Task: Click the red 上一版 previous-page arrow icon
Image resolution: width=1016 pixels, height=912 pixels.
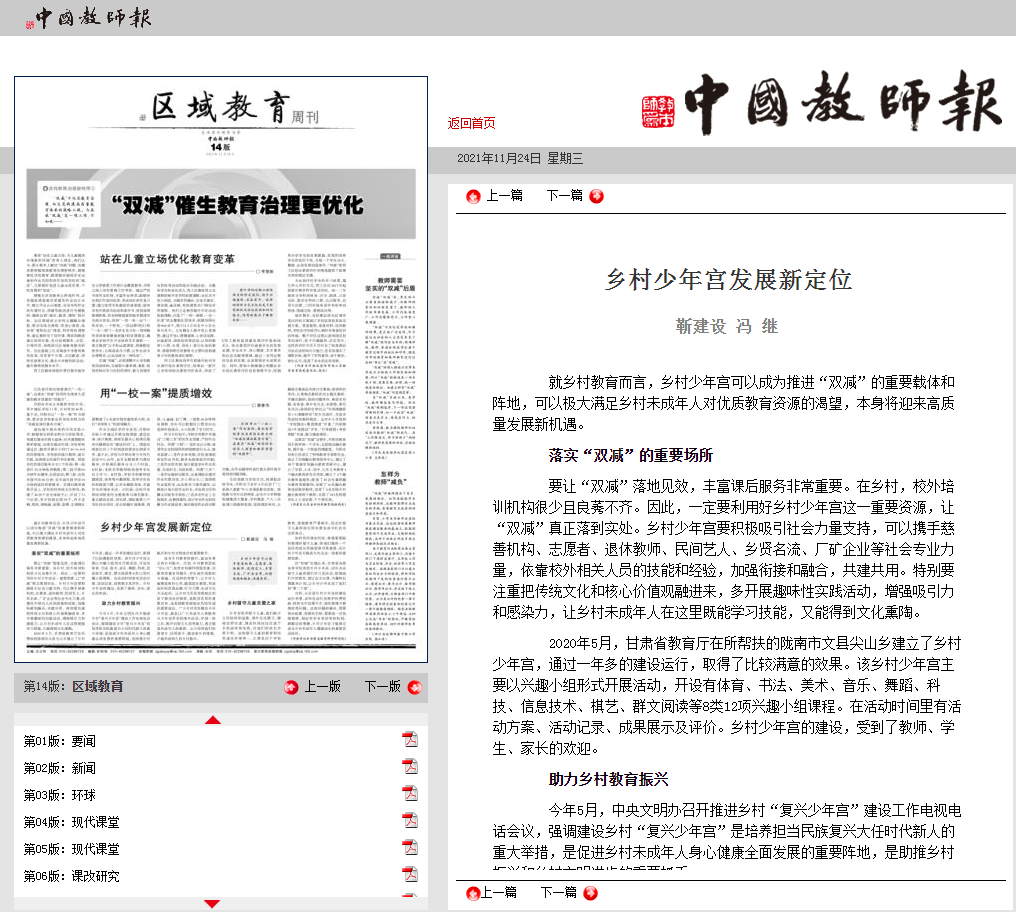Action: (292, 688)
